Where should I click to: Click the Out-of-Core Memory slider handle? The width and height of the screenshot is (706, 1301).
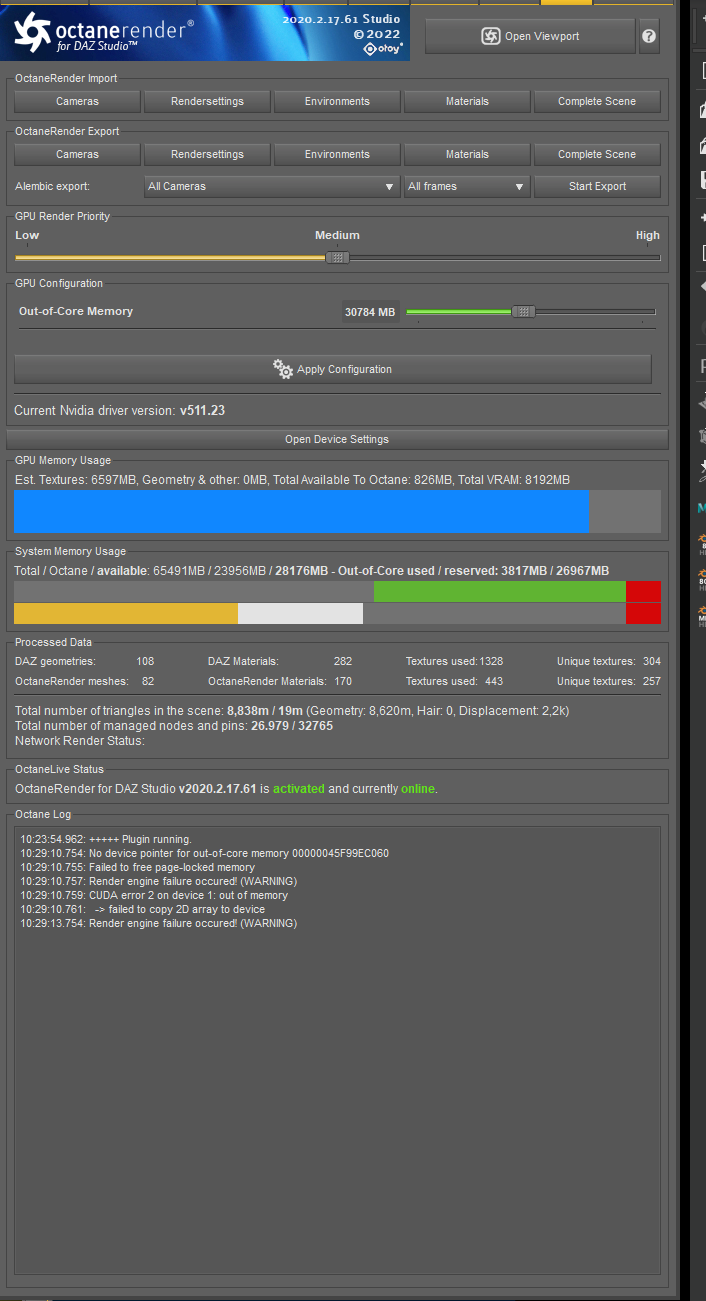coord(523,311)
